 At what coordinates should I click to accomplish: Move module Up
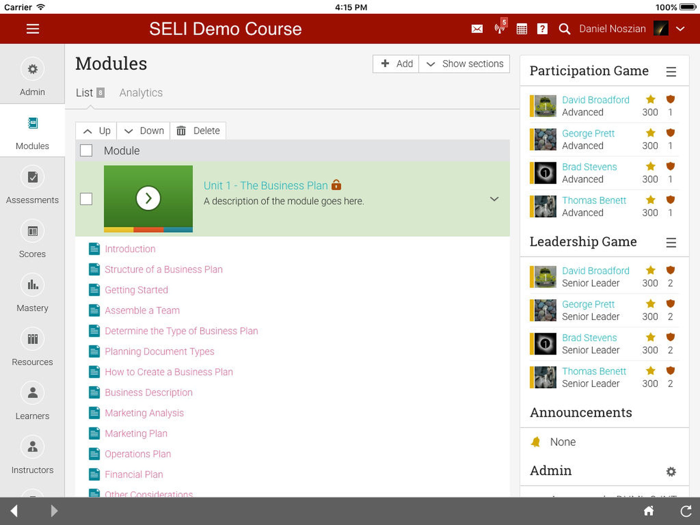(96, 131)
